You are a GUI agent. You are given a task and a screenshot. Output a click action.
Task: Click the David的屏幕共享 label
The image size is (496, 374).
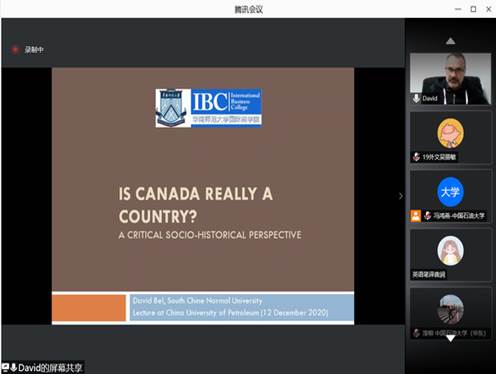(50, 368)
